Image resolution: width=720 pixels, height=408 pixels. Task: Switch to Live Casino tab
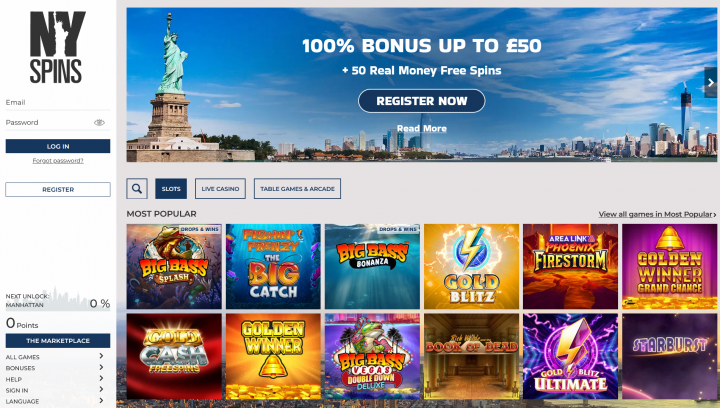click(220, 189)
